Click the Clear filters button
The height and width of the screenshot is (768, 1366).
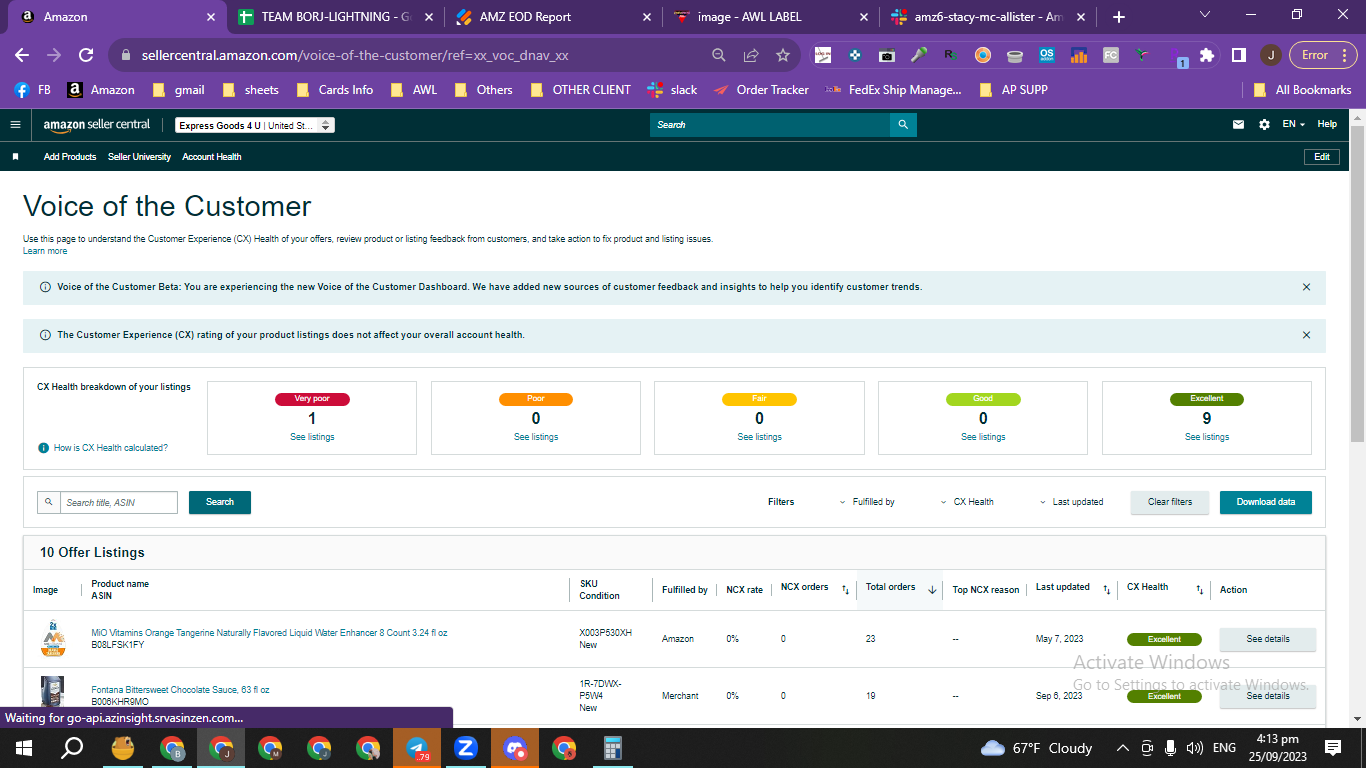tap(1170, 502)
